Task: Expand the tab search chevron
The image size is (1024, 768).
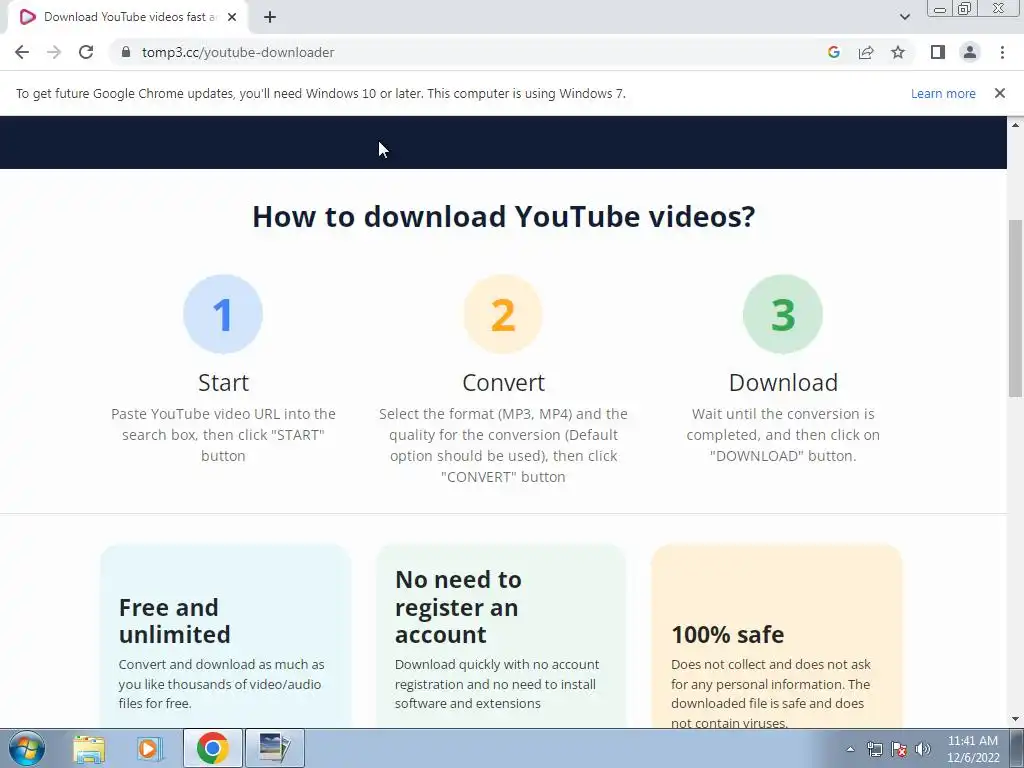Action: [904, 17]
